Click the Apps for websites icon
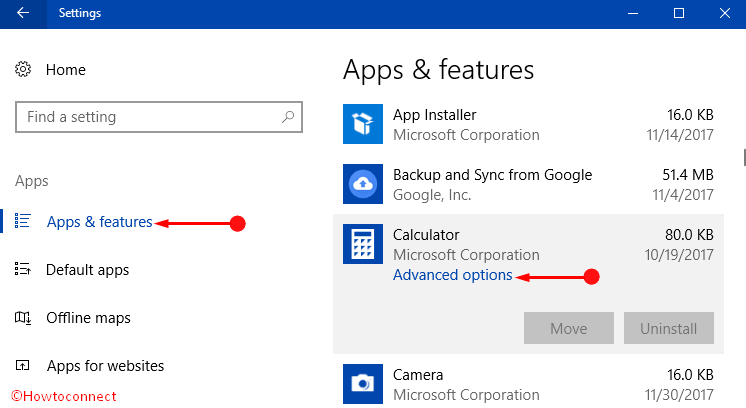746x408 pixels. click(x=22, y=365)
